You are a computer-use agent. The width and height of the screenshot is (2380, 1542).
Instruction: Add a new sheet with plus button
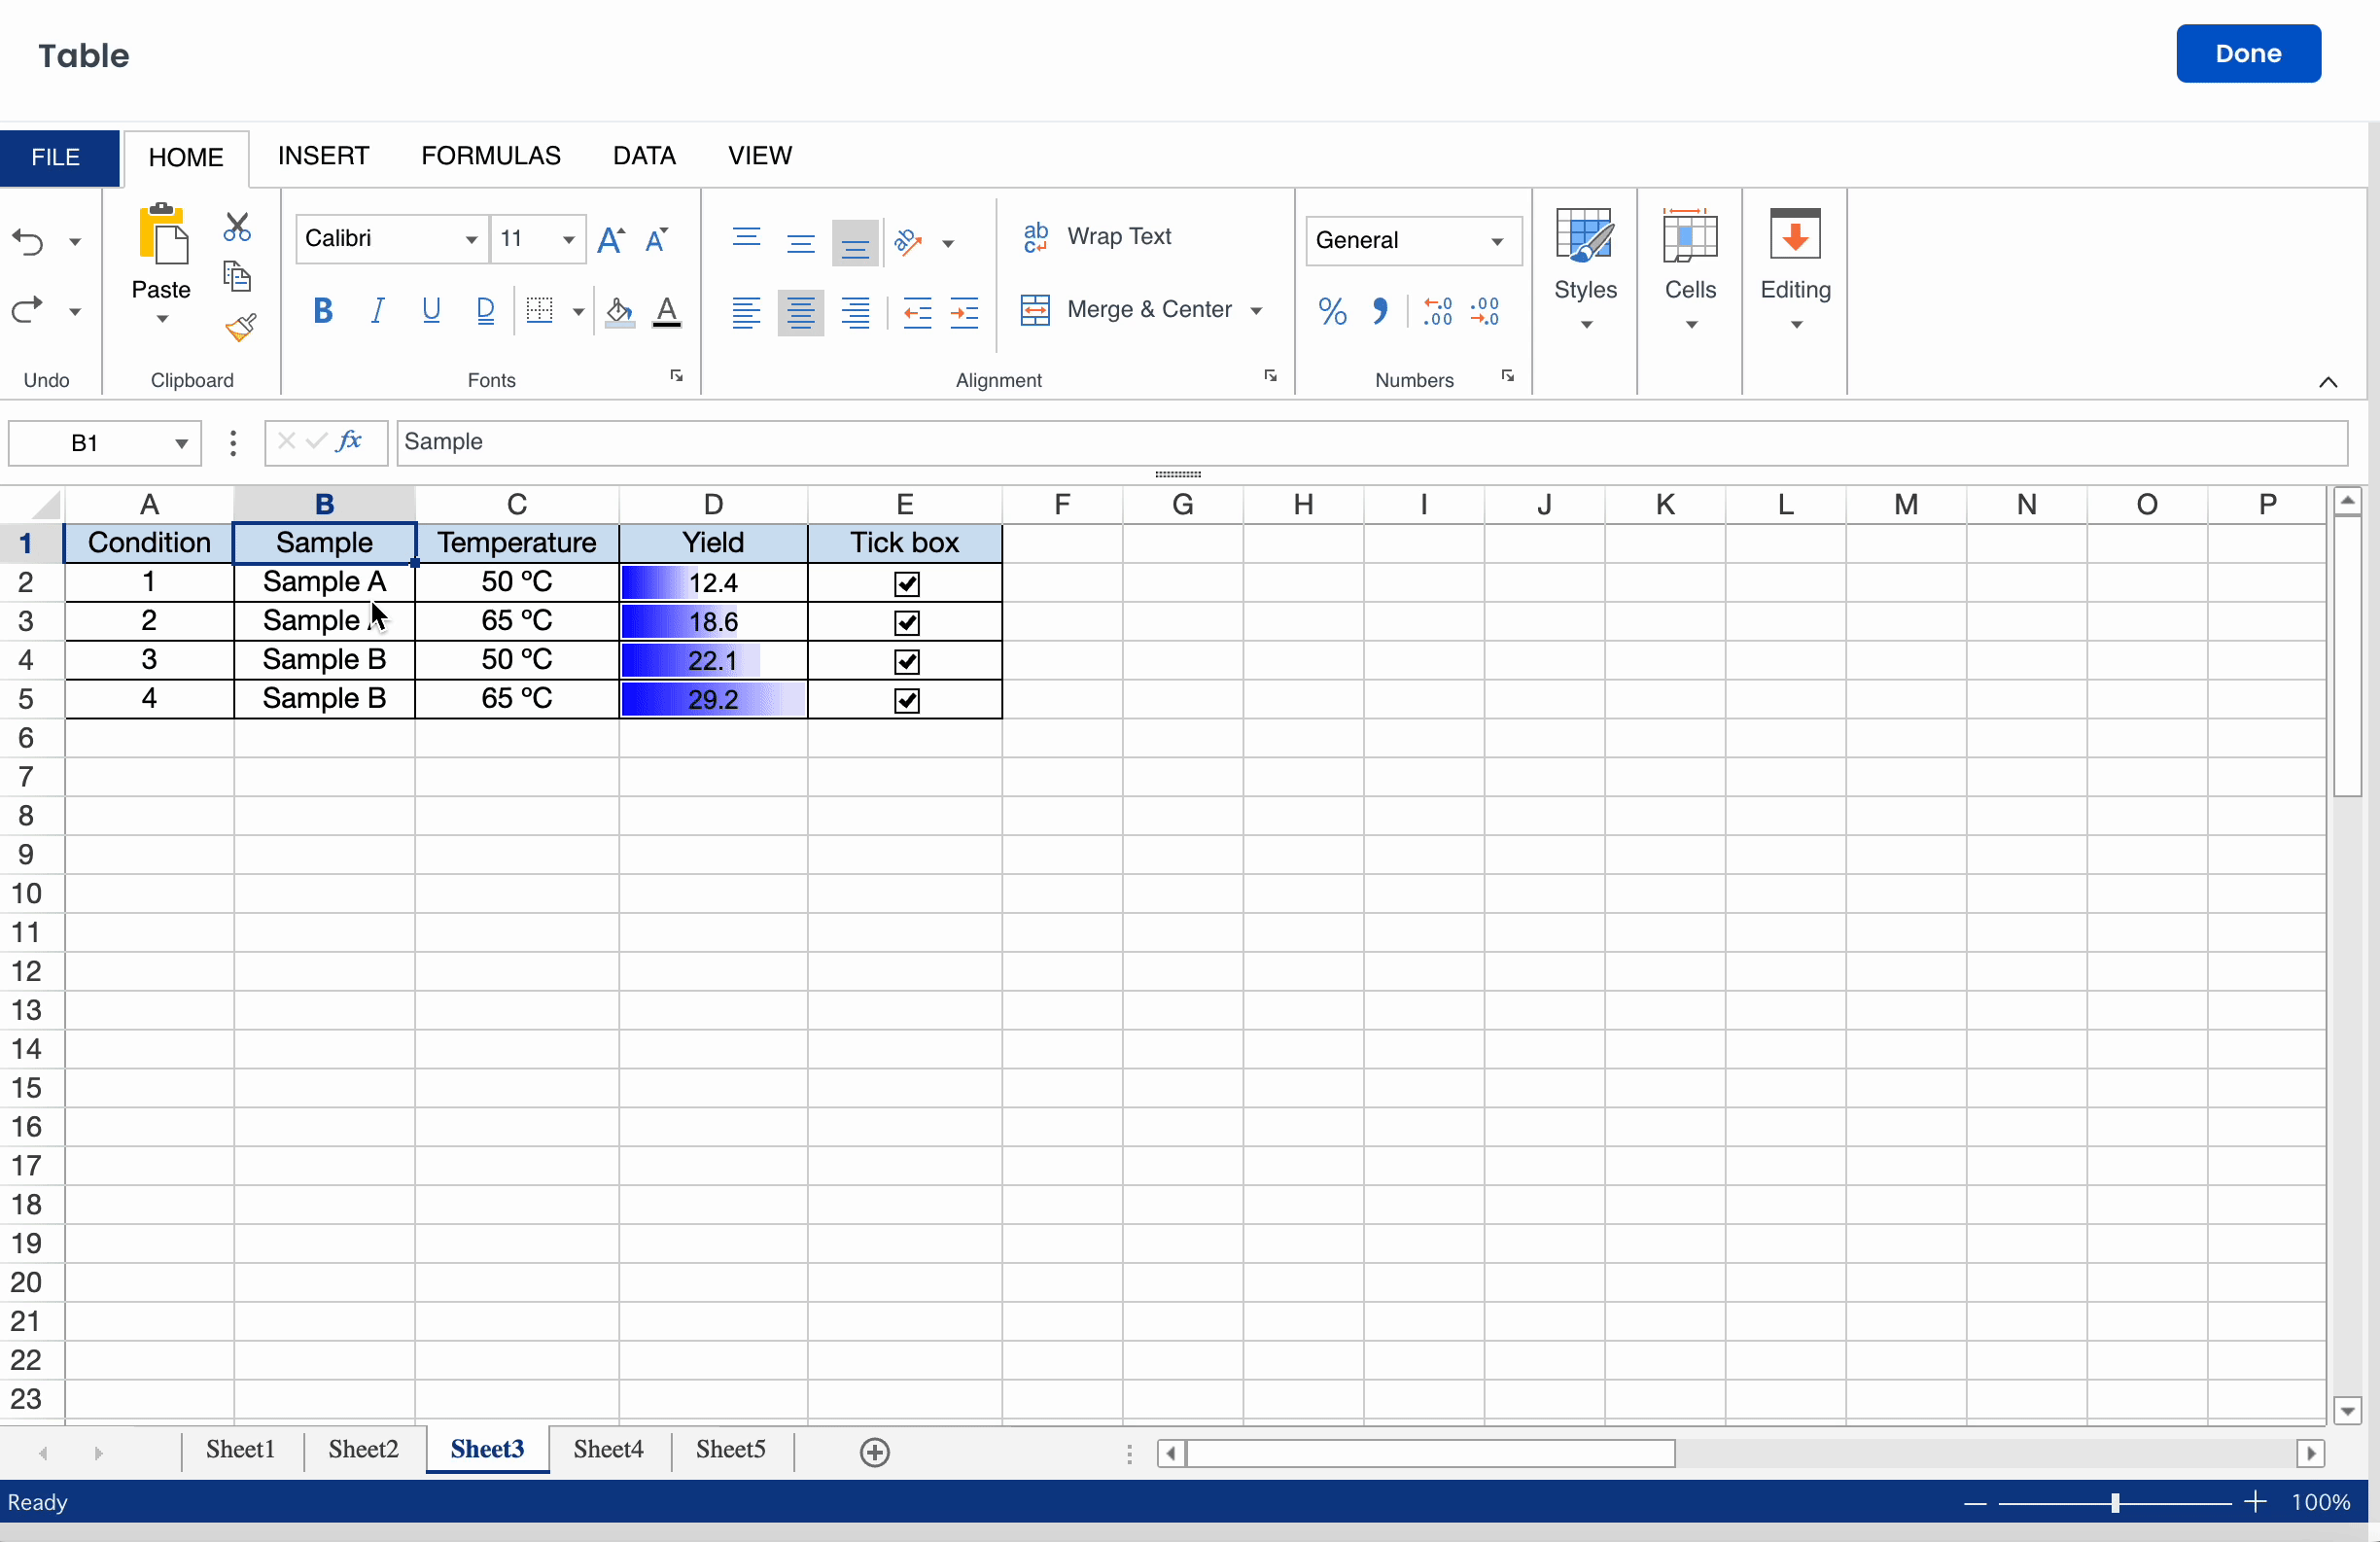[x=874, y=1453]
